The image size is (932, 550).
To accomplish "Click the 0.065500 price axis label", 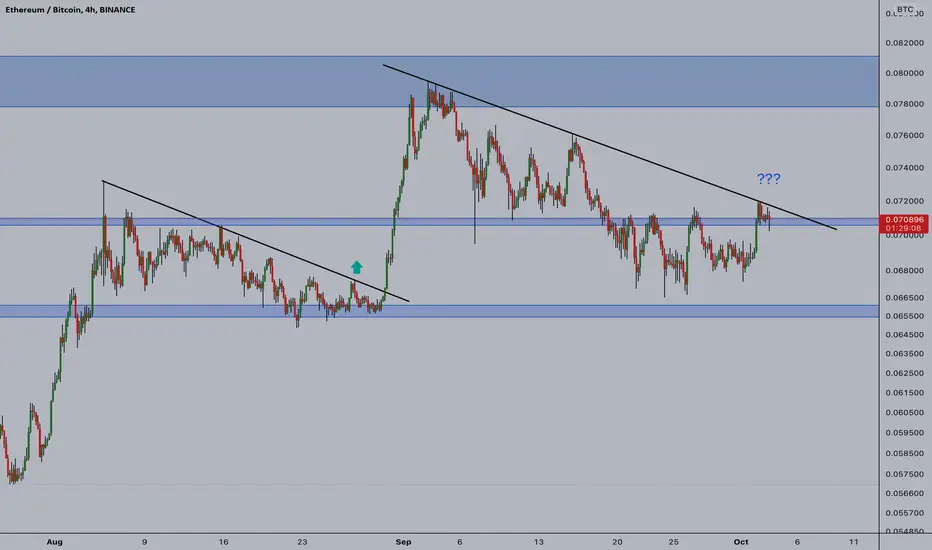I will (x=905, y=316).
